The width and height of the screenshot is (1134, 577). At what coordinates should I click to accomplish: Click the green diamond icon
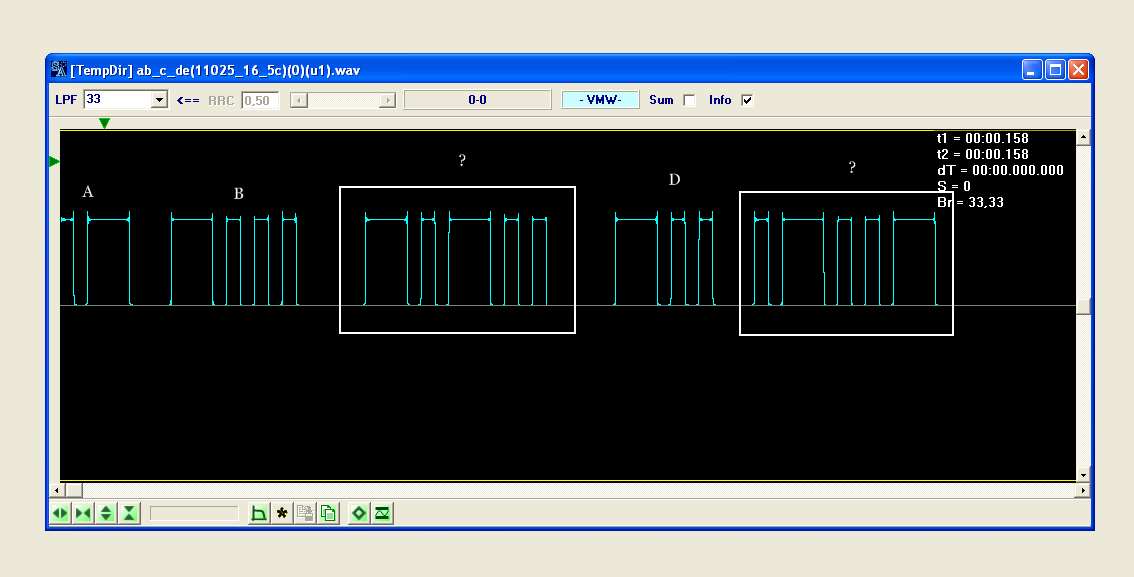tap(359, 513)
